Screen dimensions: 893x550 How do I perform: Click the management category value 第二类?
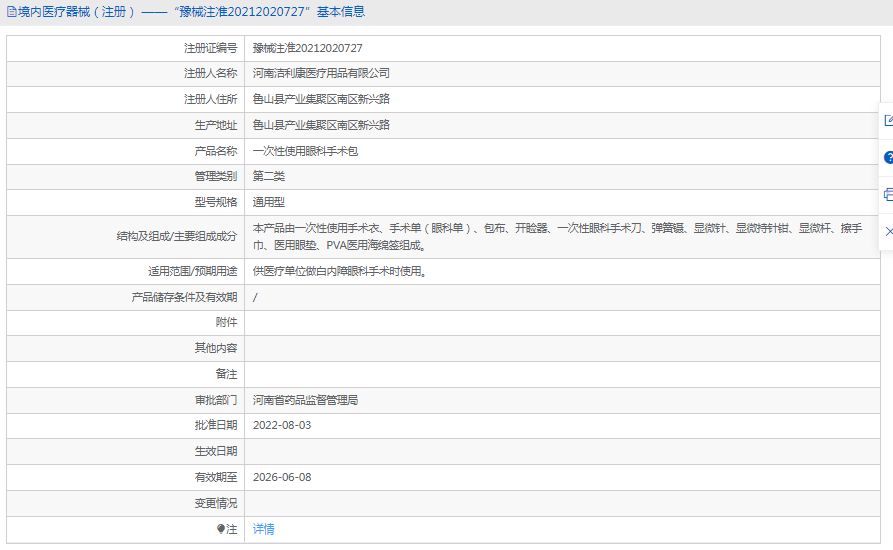click(268, 176)
